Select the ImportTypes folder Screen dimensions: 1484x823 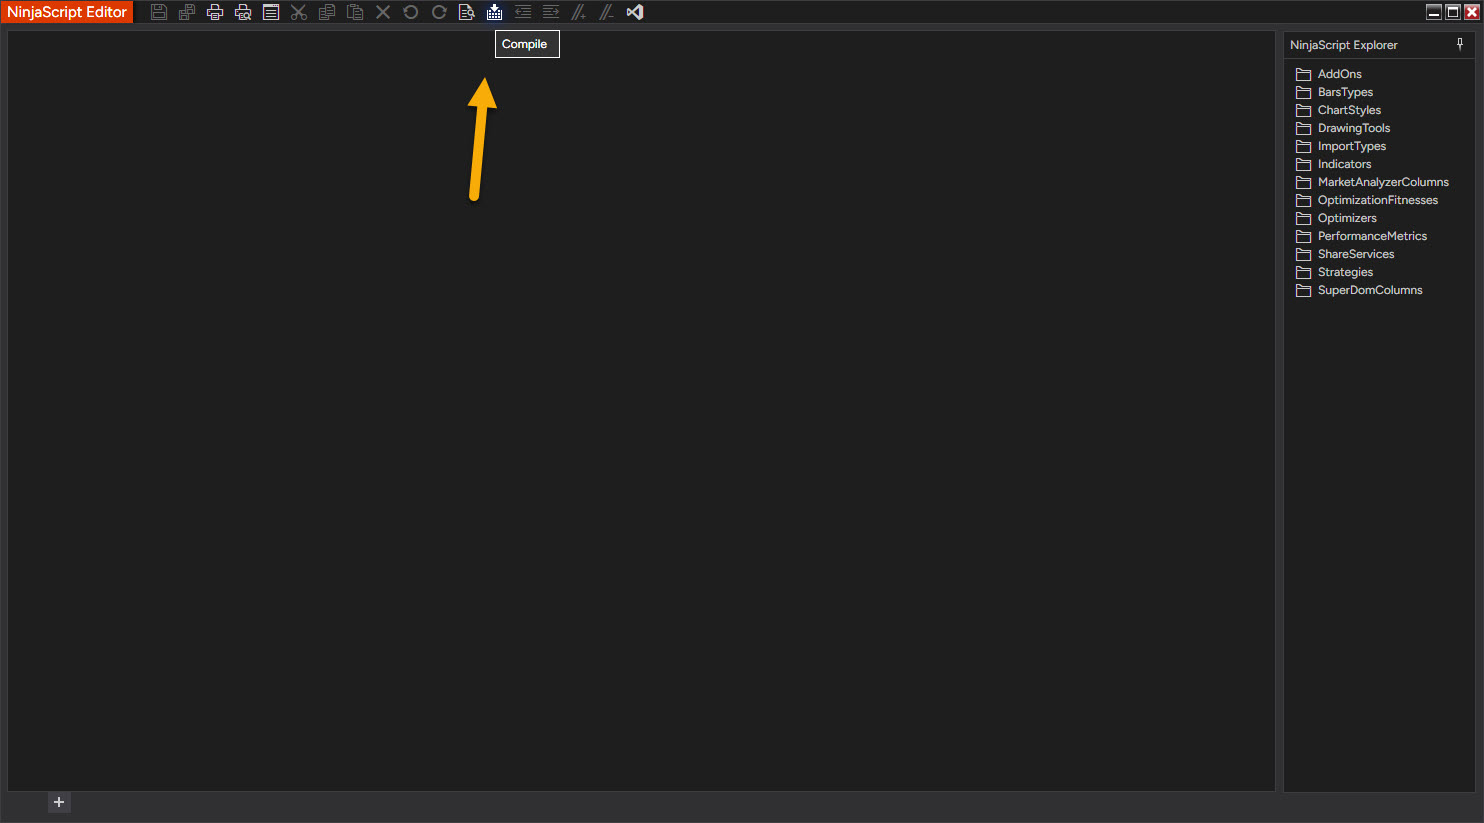click(x=1341, y=146)
